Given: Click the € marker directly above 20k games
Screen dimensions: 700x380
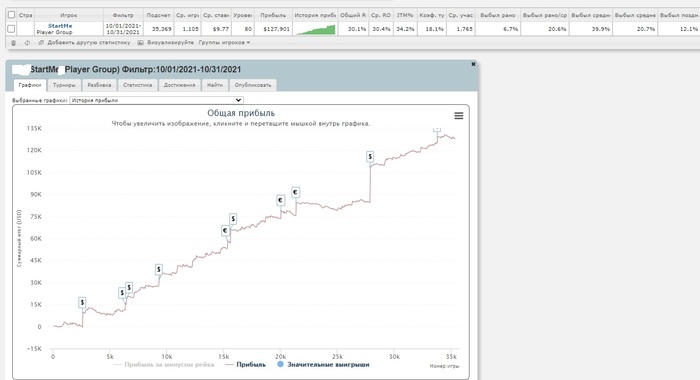Looking at the screenshot, I should click(x=280, y=200).
